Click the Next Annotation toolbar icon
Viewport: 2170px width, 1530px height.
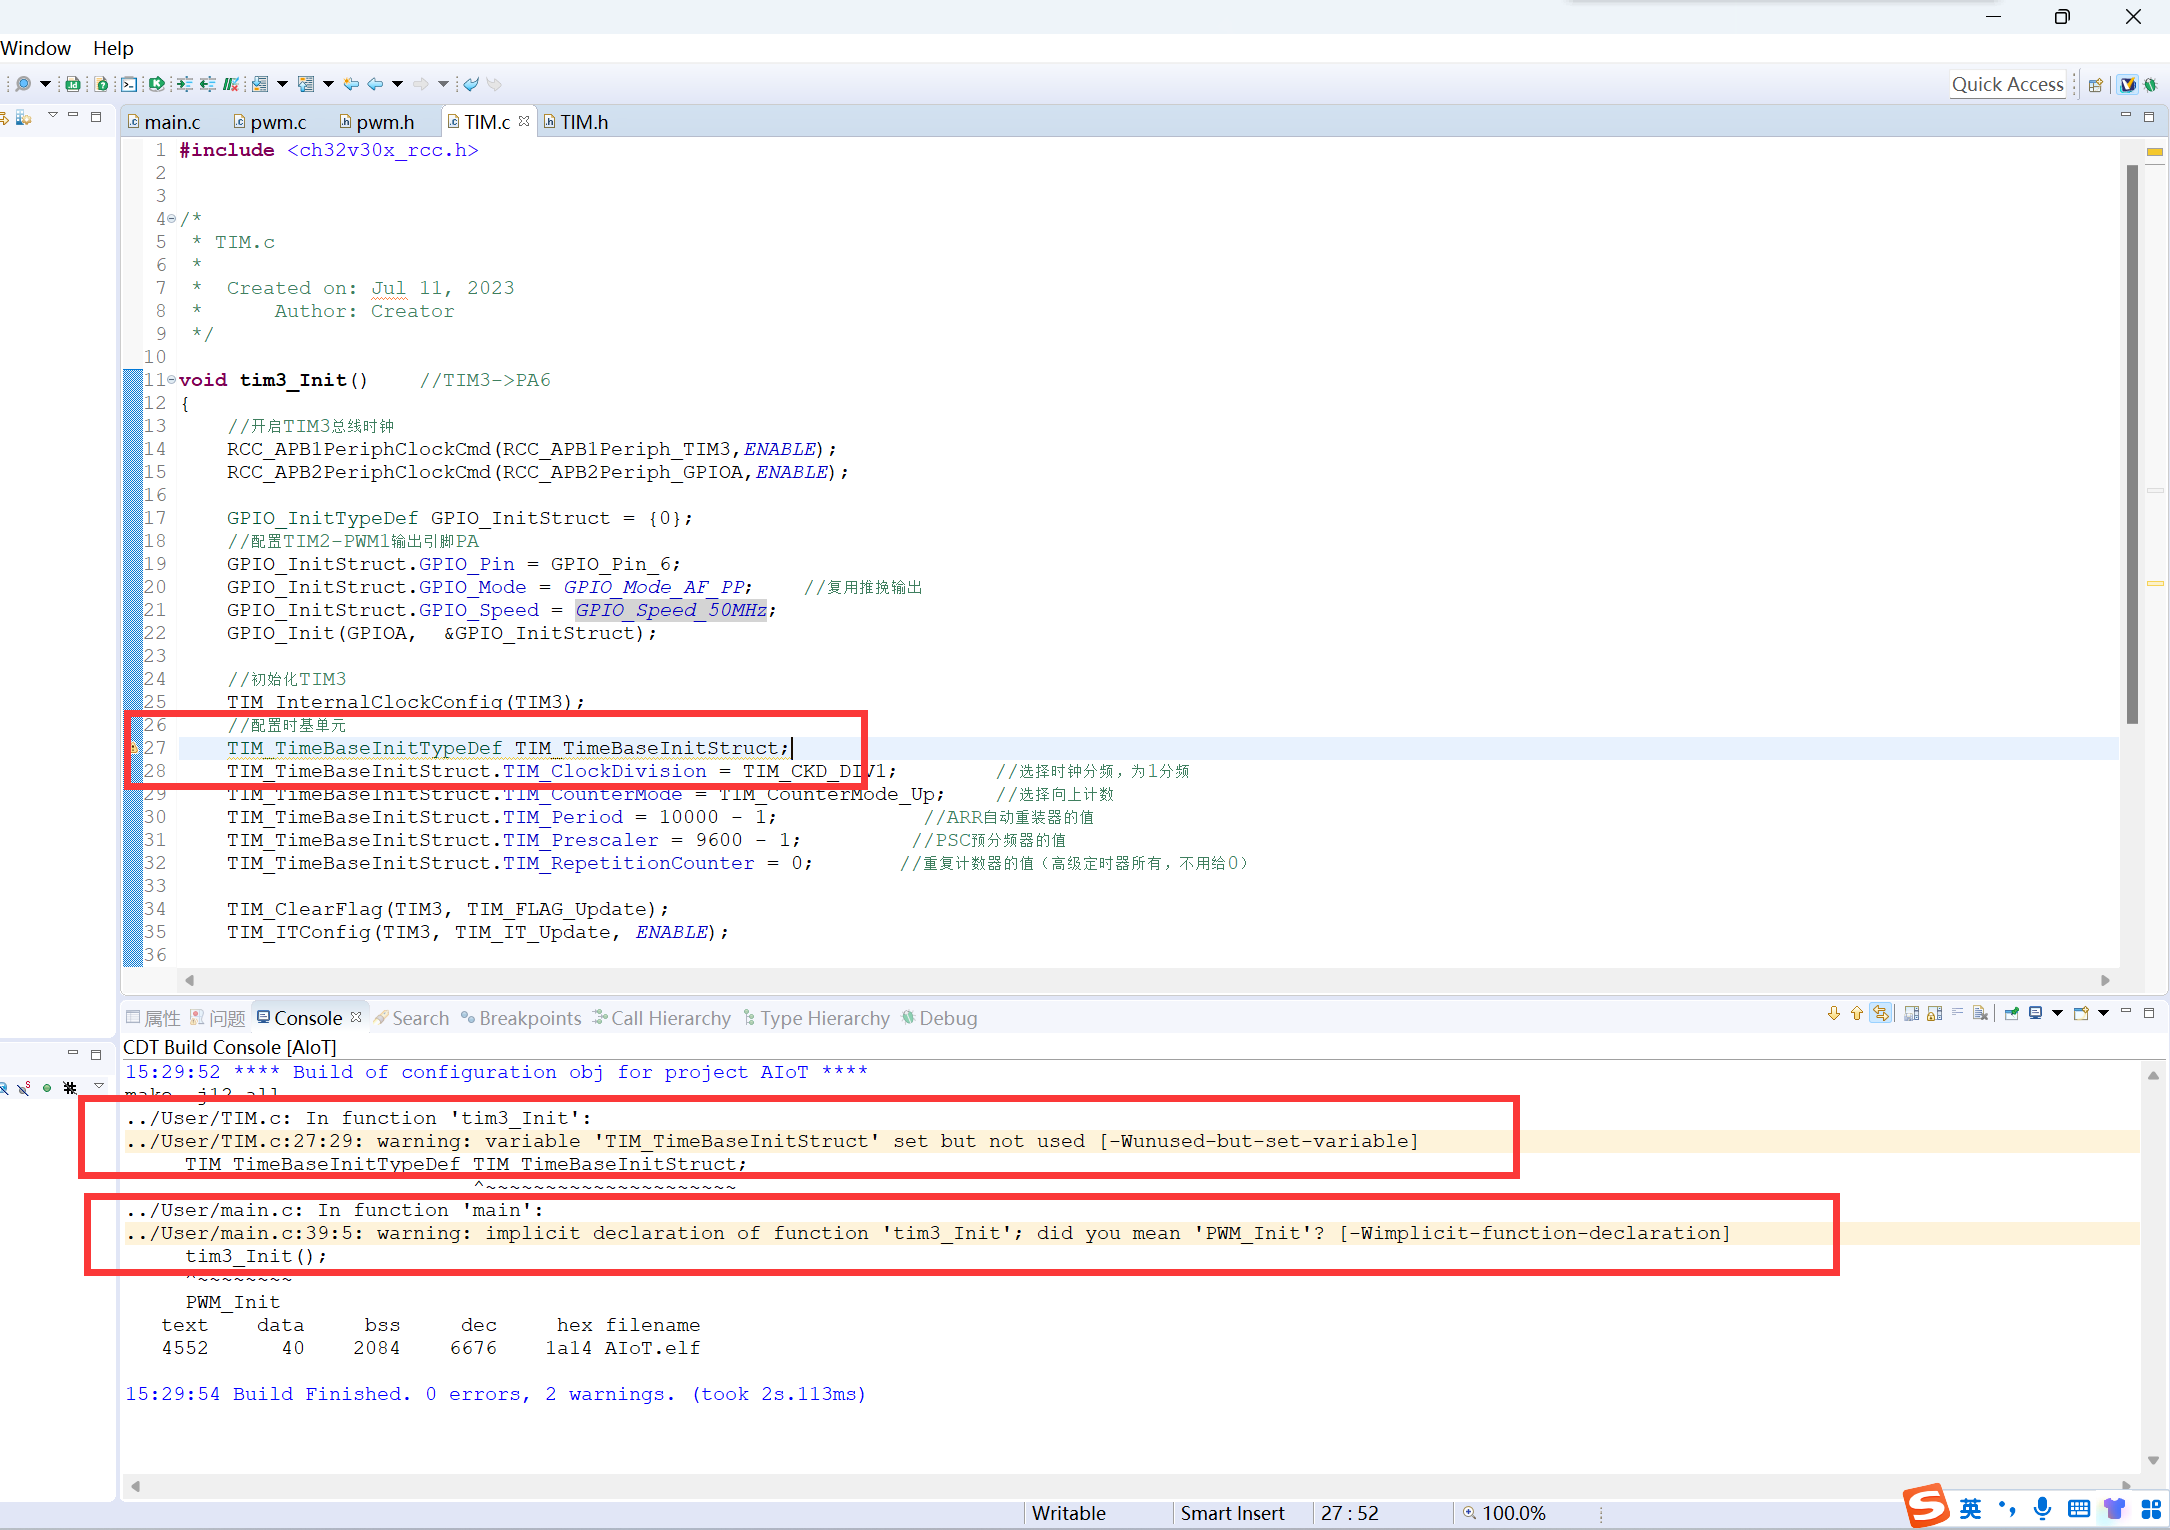point(260,84)
